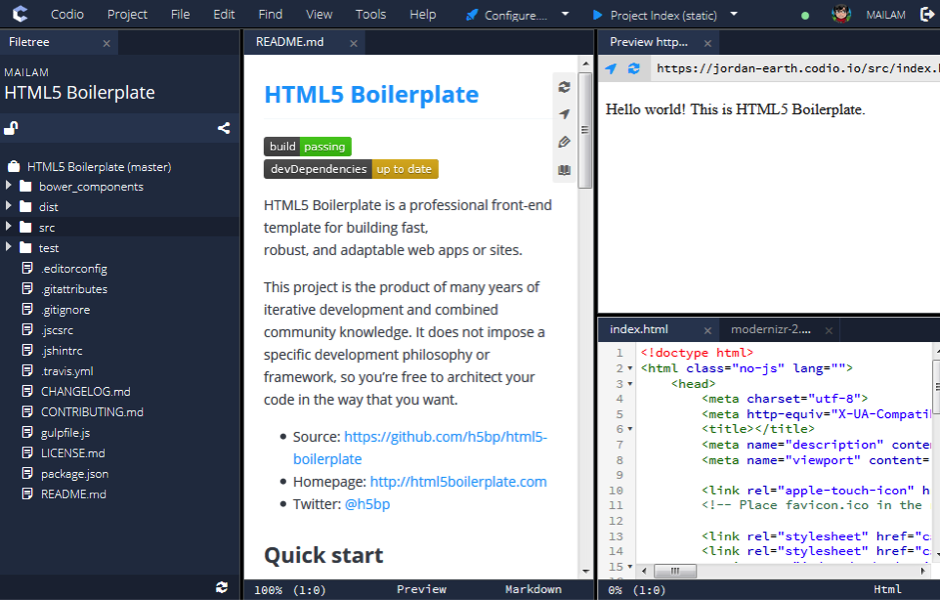
Task: Open the View menu
Action: 319,14
